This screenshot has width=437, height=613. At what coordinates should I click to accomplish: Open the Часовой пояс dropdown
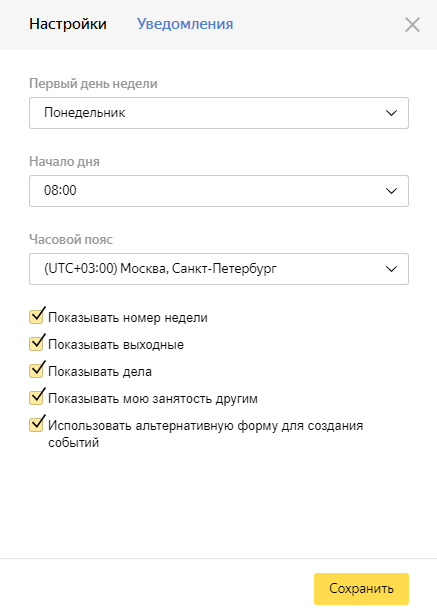pos(219,269)
